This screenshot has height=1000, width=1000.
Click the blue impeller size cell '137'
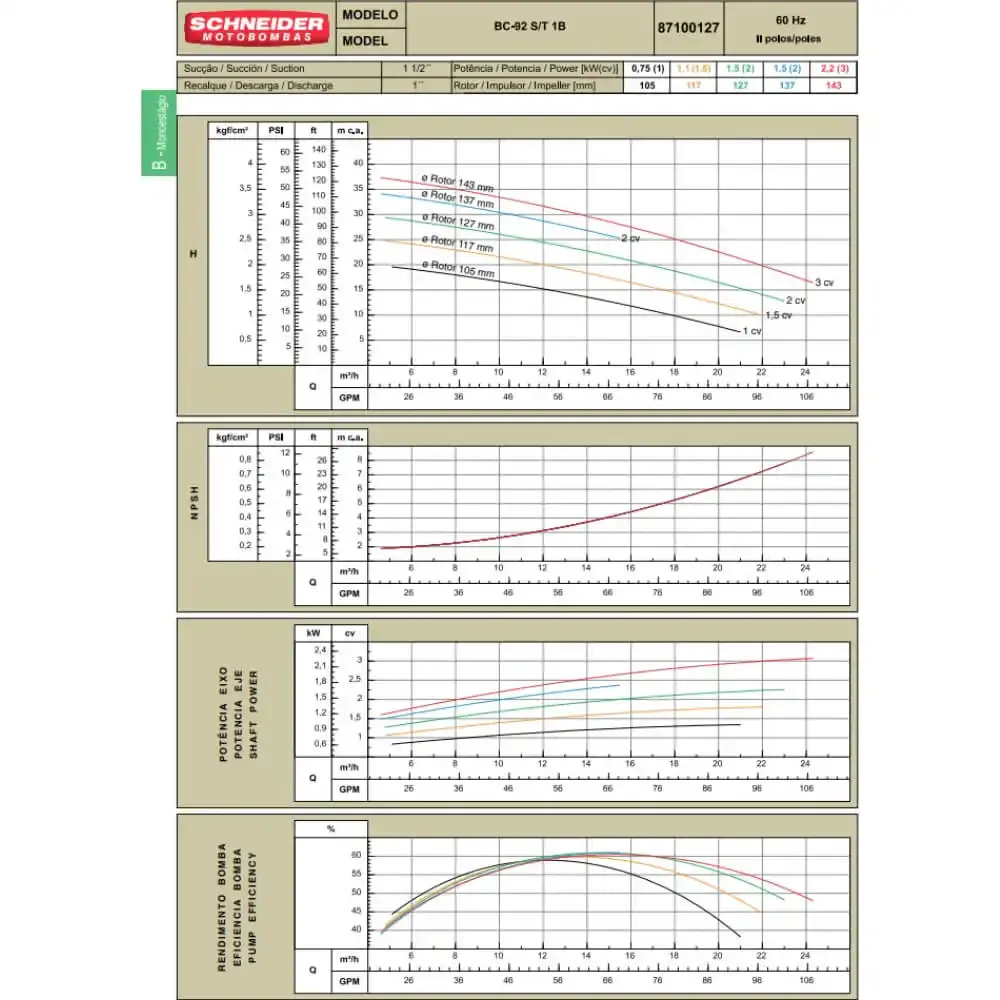click(787, 85)
